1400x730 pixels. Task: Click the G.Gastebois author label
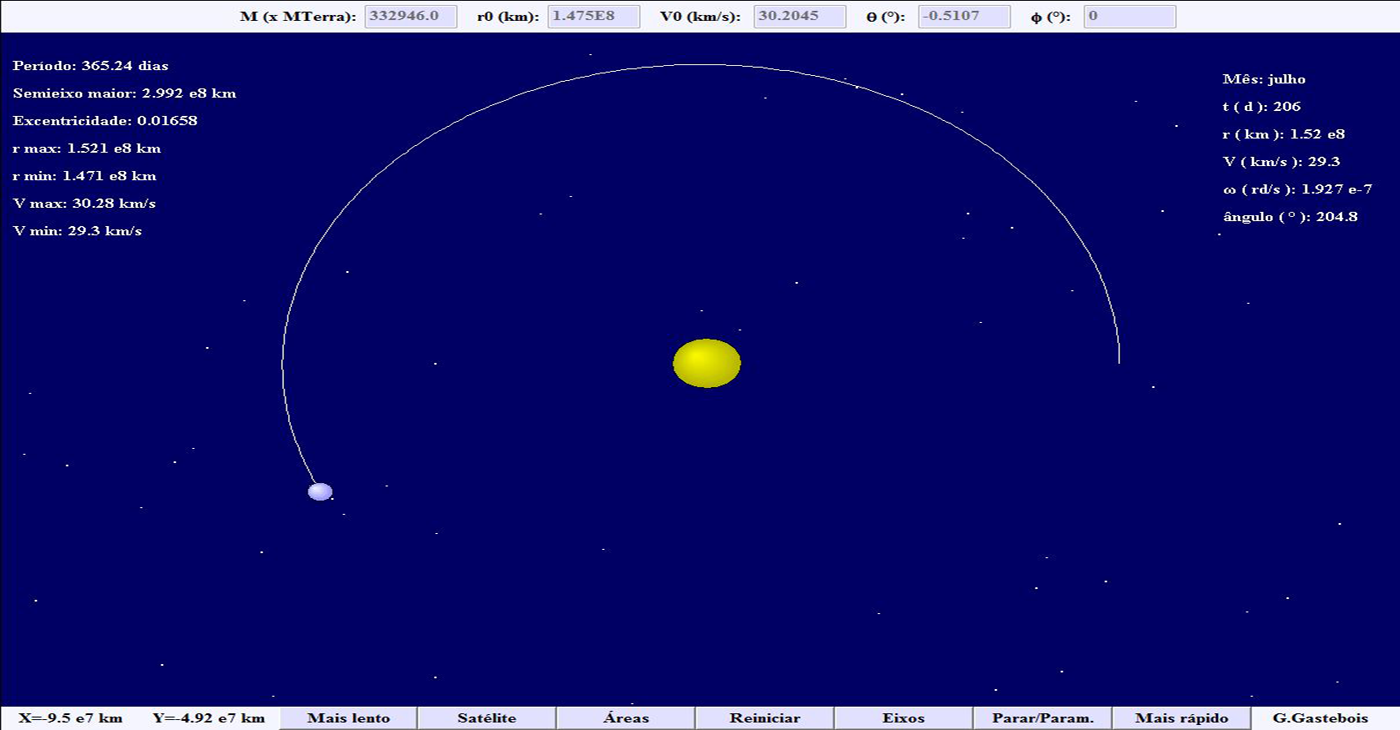click(x=1320, y=718)
